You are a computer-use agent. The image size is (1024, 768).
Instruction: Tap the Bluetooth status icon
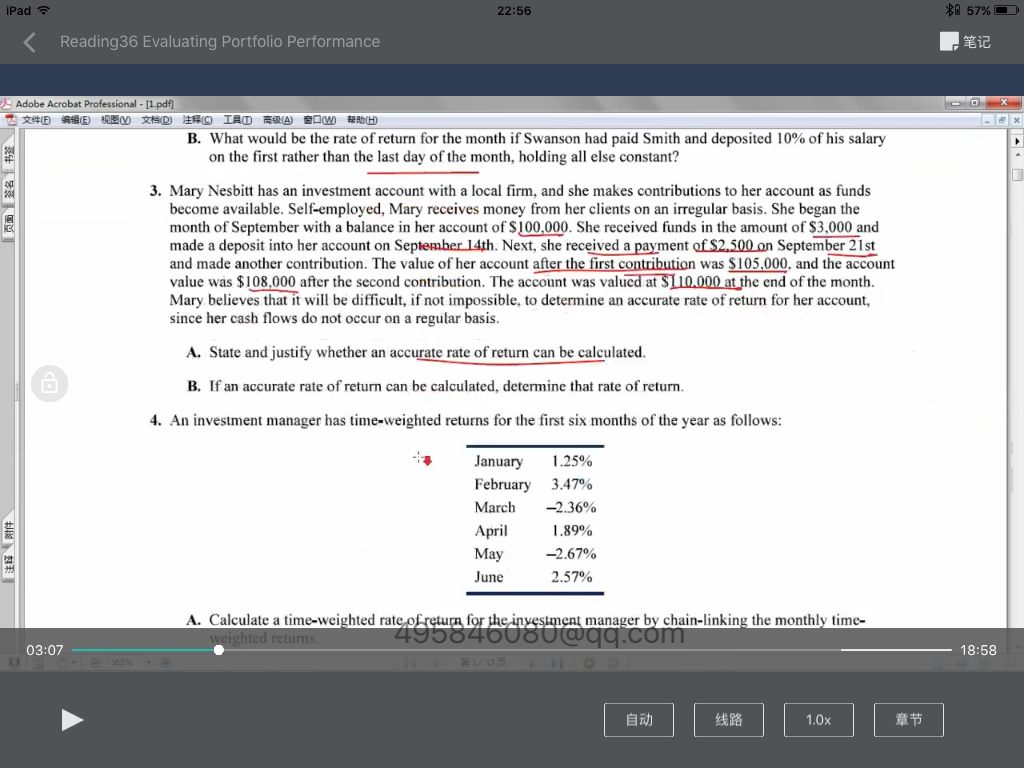coord(952,10)
